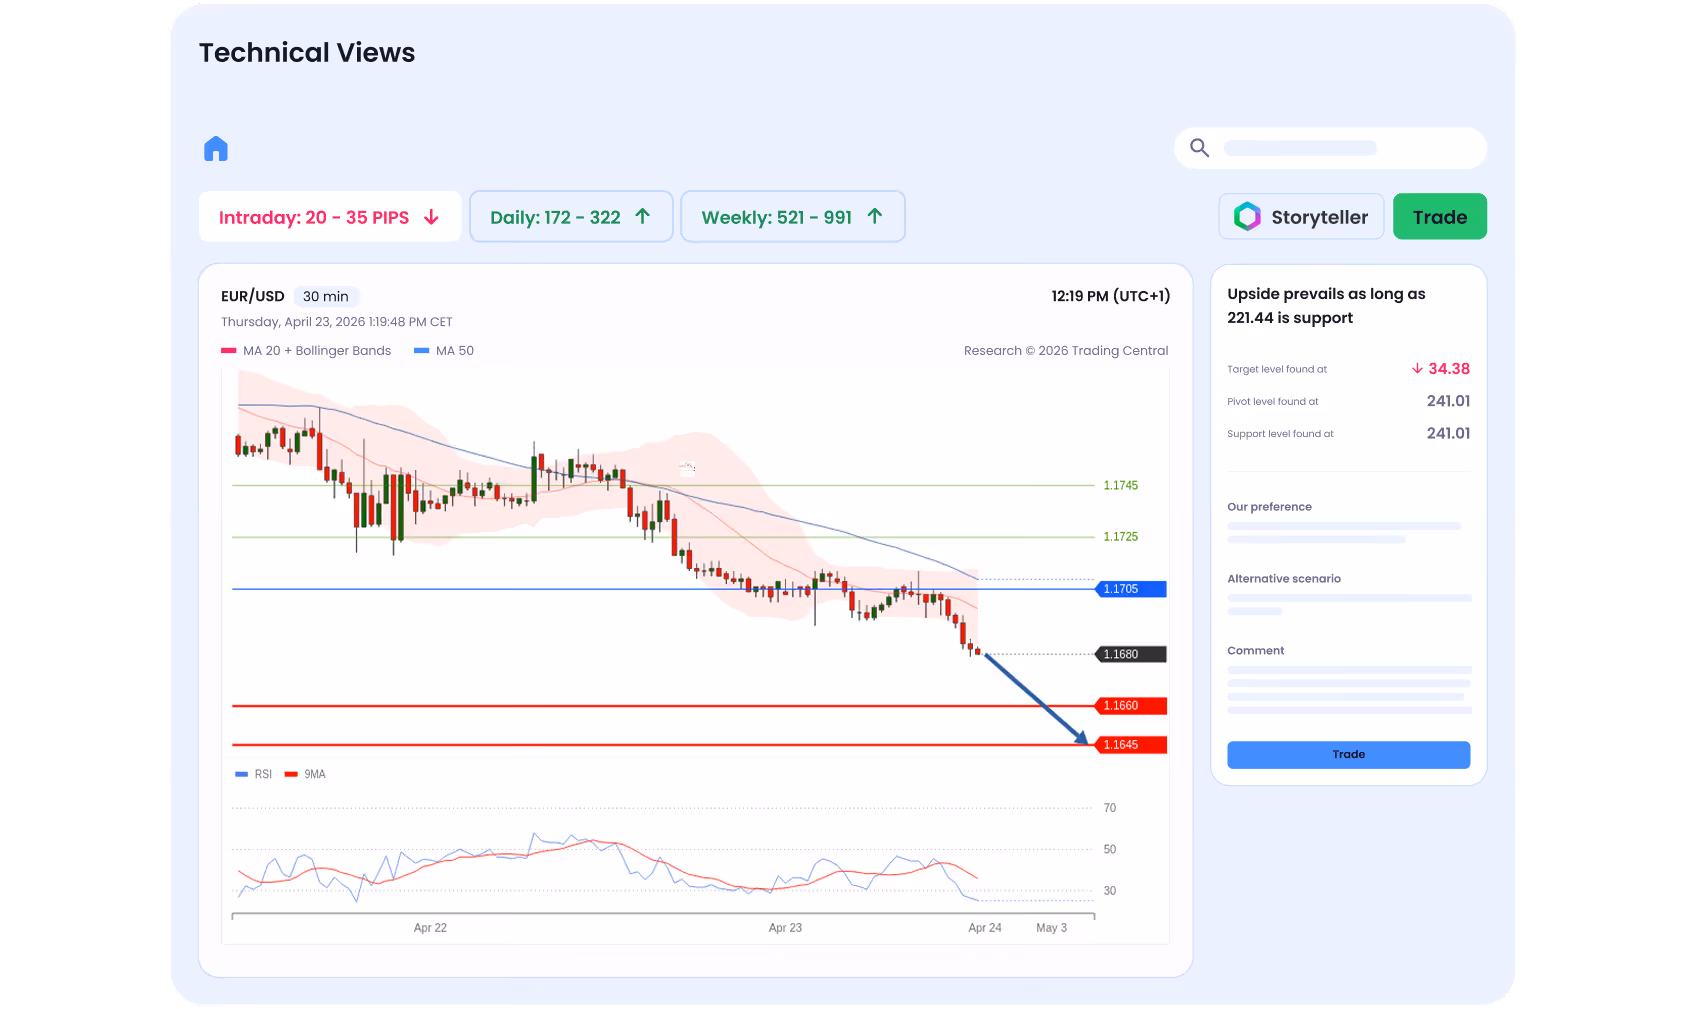Click the Technical Views heading
Screen dimensions: 1686x1009
[307, 53]
